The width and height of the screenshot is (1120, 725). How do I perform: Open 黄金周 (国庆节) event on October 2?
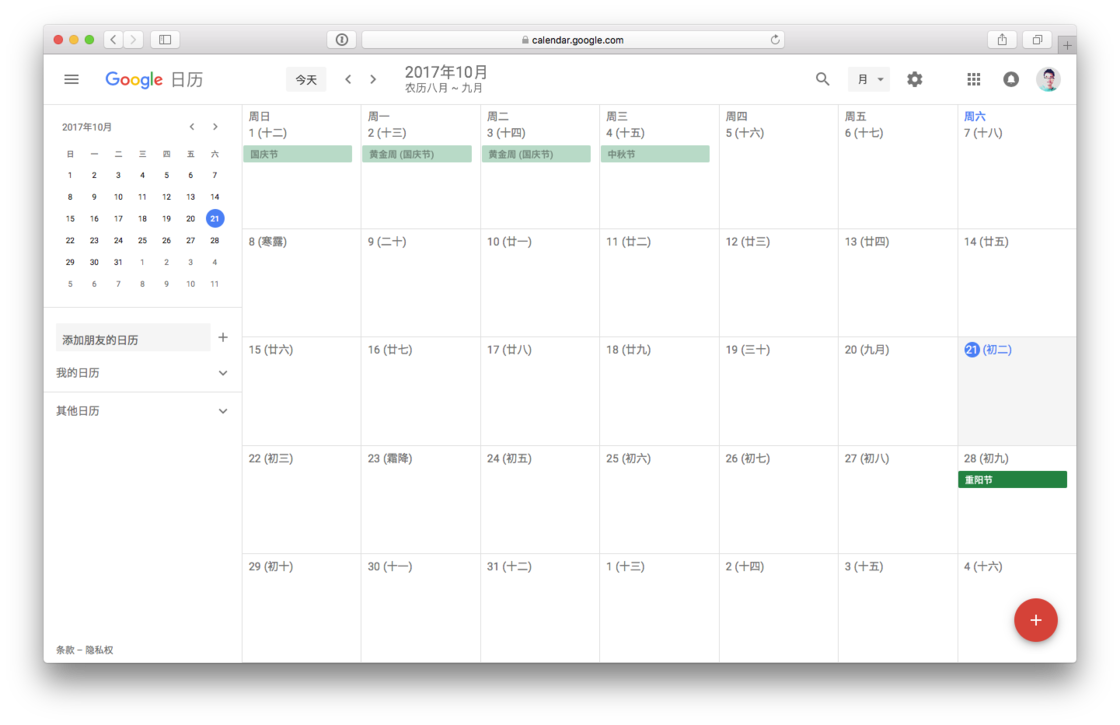click(416, 154)
